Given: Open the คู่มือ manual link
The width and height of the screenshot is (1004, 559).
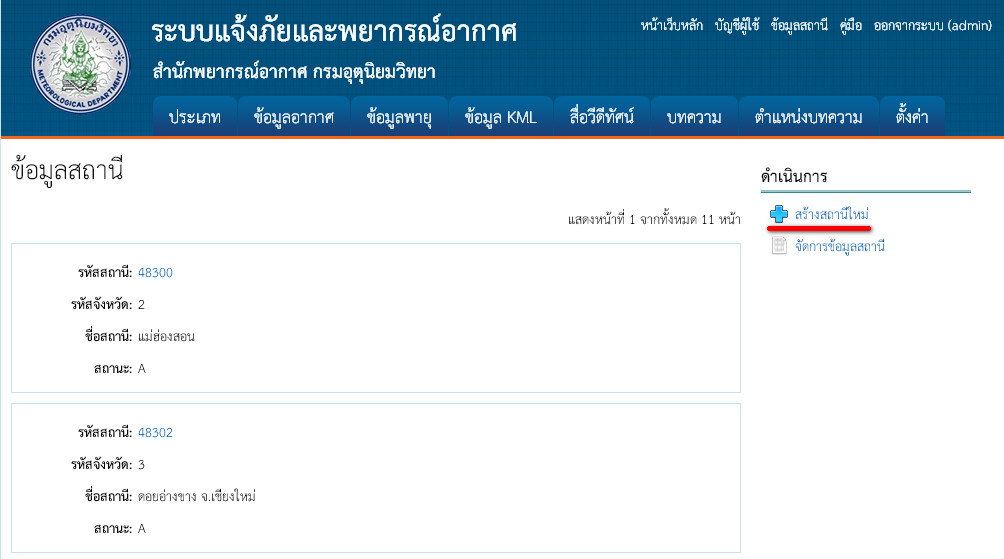Looking at the screenshot, I should click(851, 26).
